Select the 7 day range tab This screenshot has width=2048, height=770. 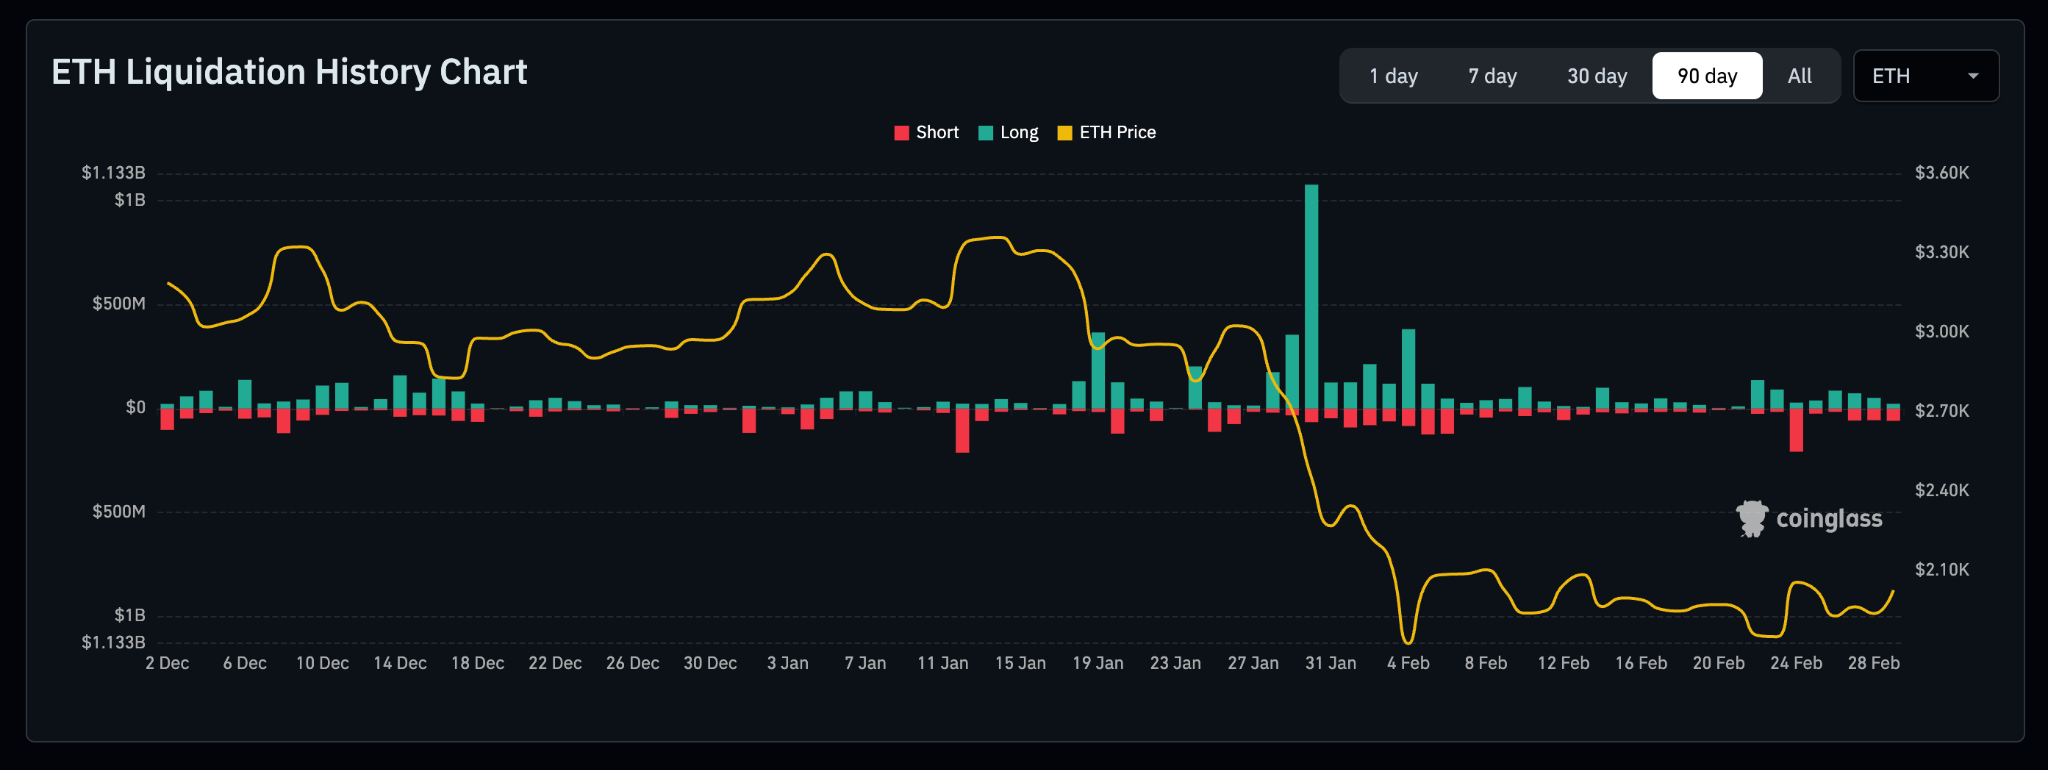pyautogui.click(x=1492, y=76)
